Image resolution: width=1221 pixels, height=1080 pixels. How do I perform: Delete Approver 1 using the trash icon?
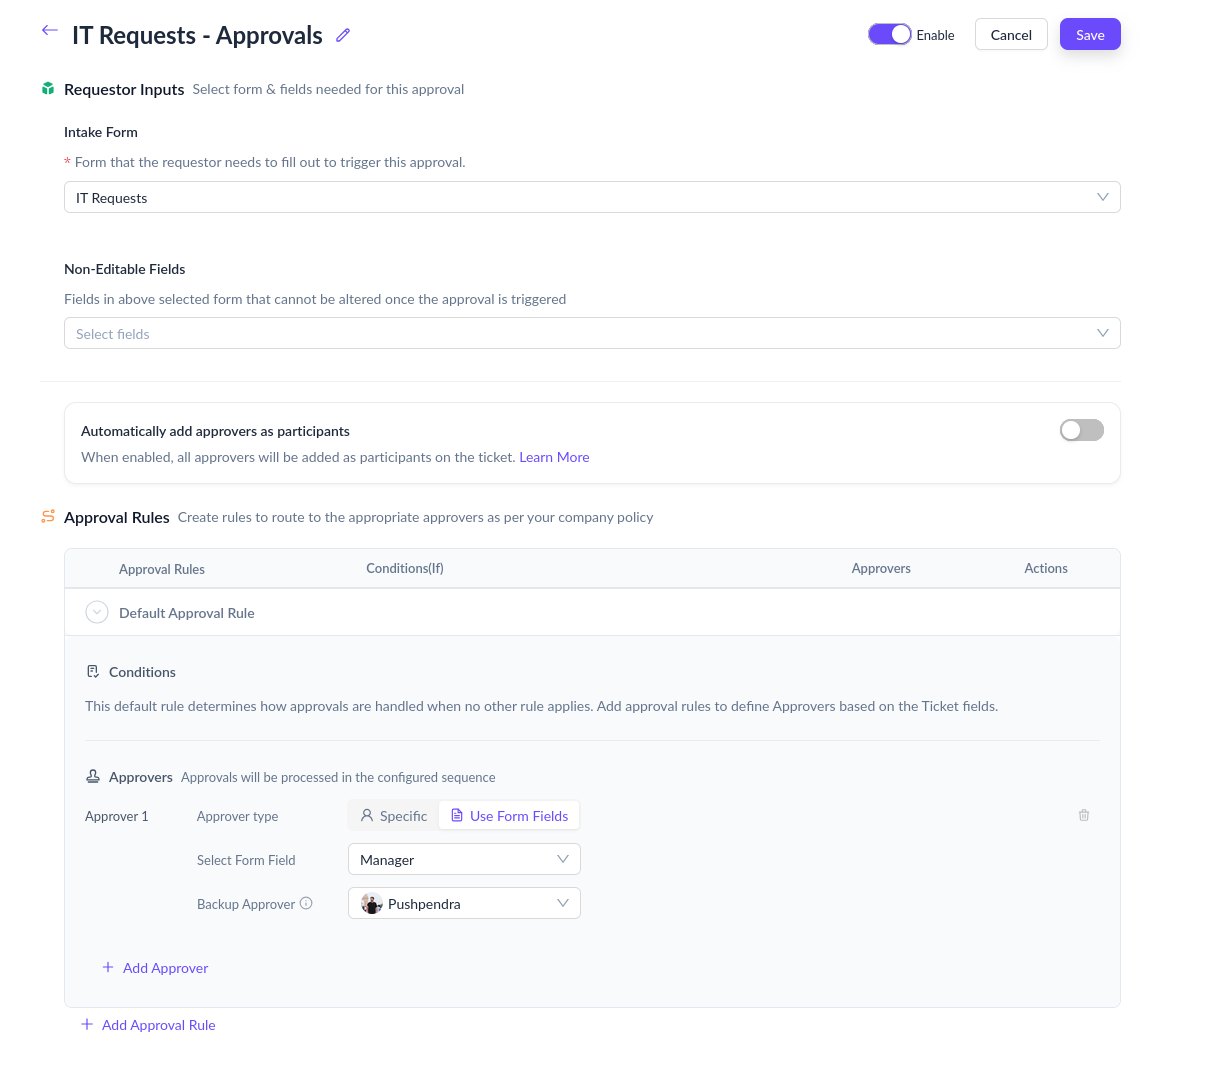point(1084,815)
